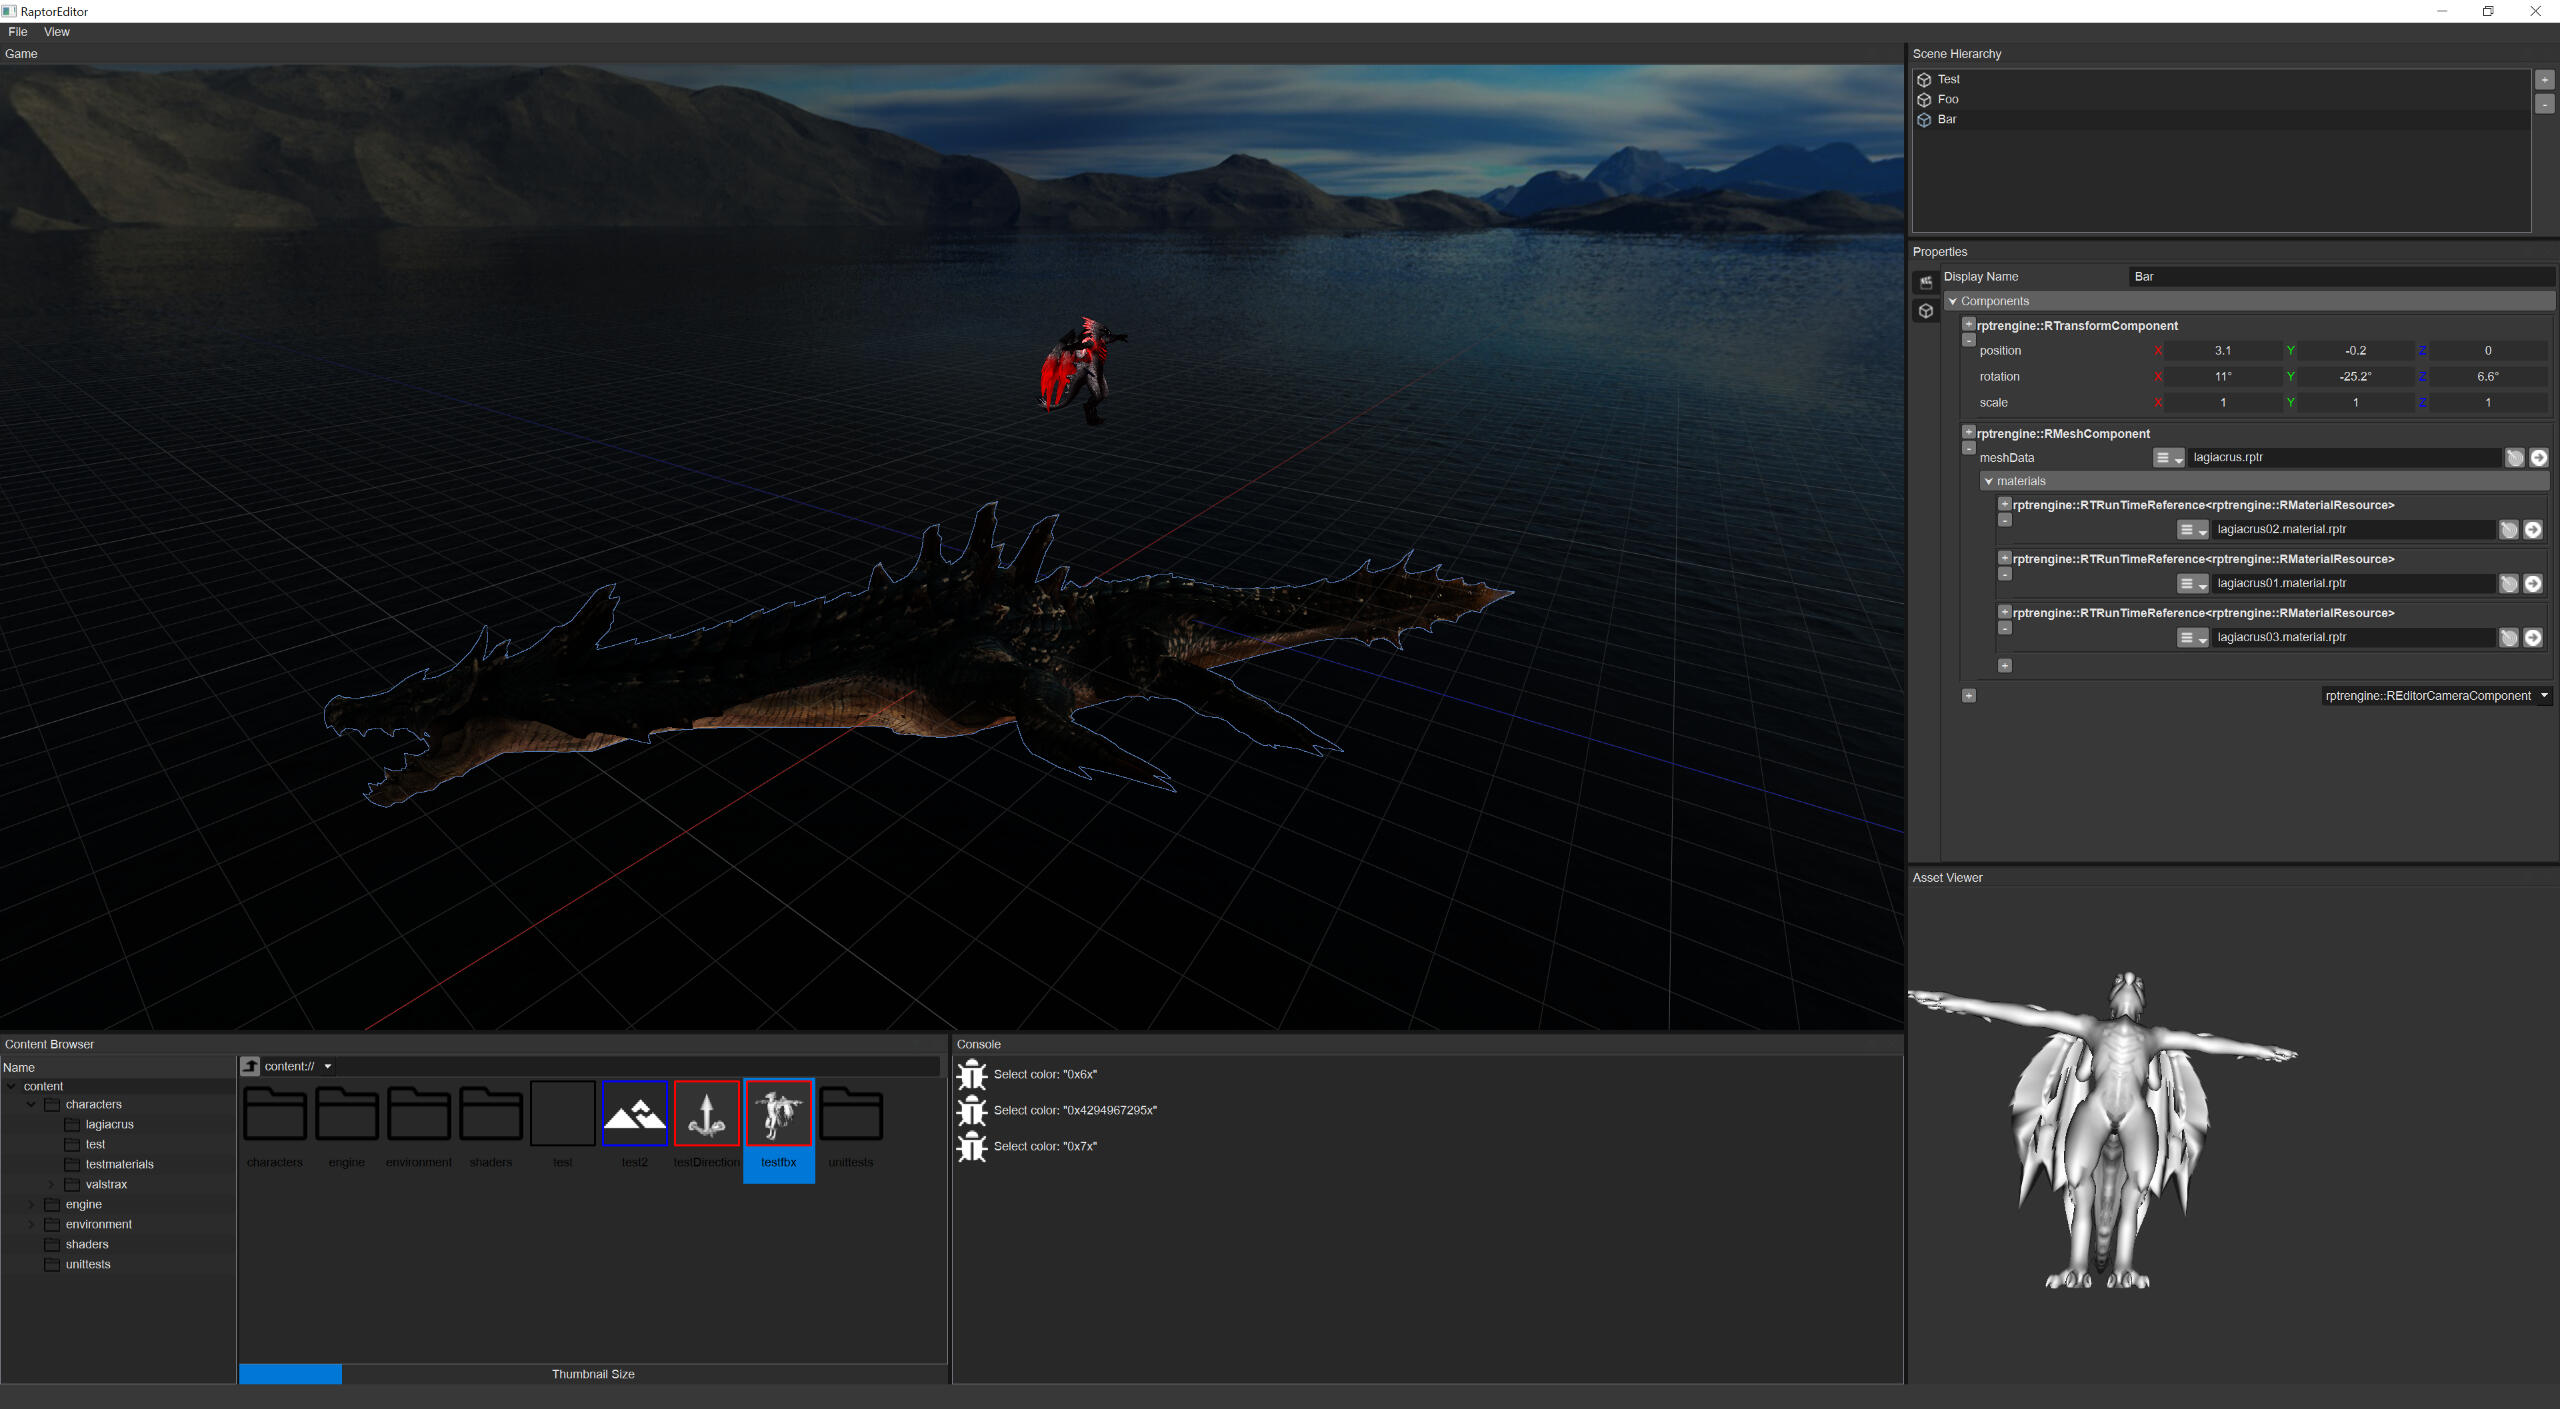Click the bug icon of 'Select color: 0x6x' log
Image resolution: width=2560 pixels, height=1409 pixels.
pos(972,1075)
